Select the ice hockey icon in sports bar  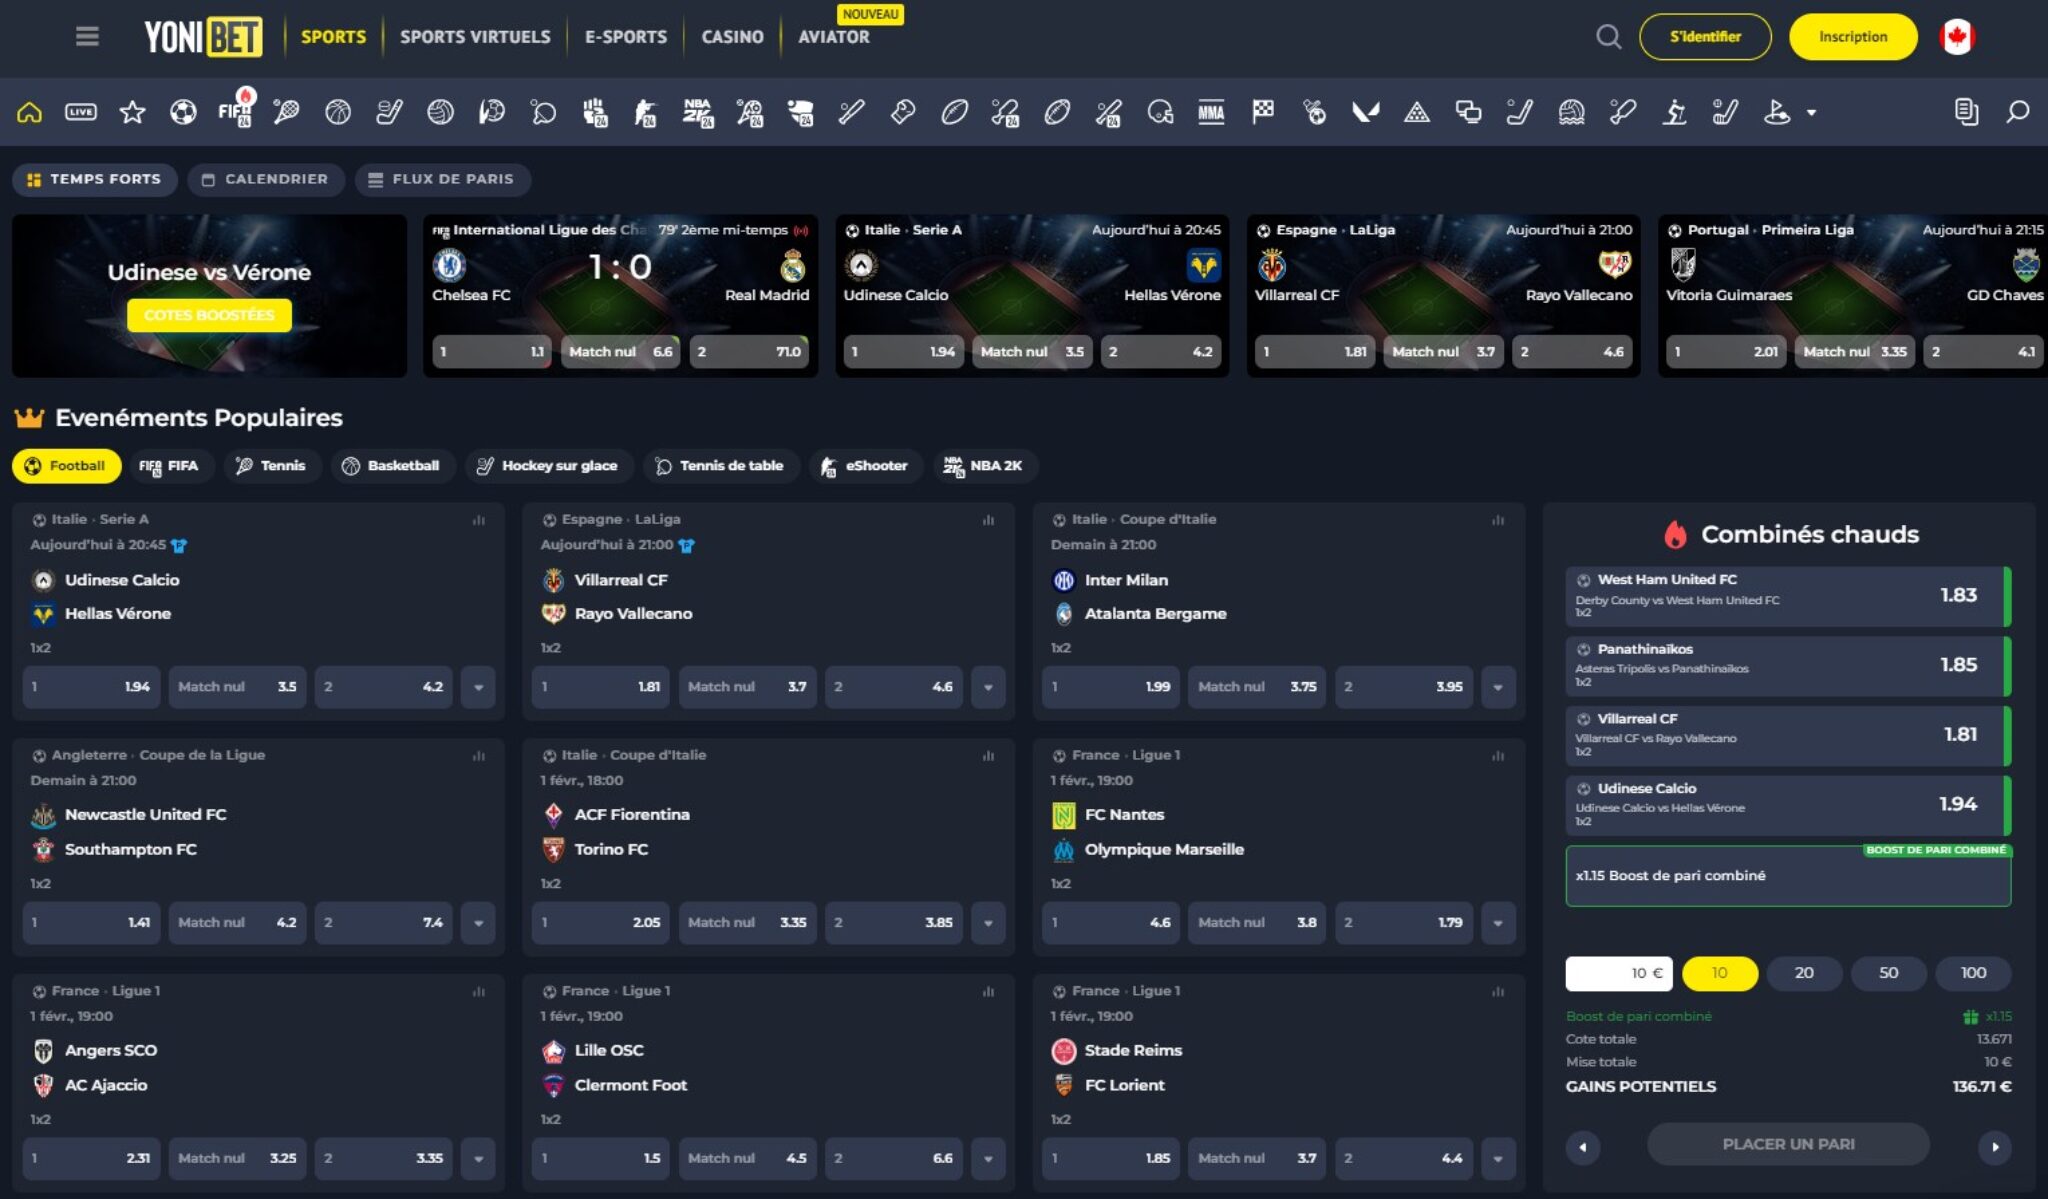pyautogui.click(x=389, y=112)
